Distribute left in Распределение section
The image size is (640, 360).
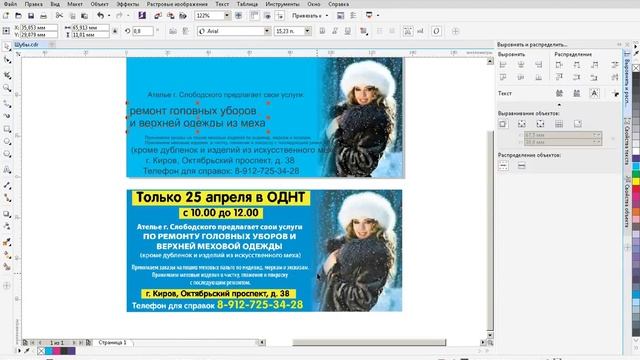[x=559, y=64]
